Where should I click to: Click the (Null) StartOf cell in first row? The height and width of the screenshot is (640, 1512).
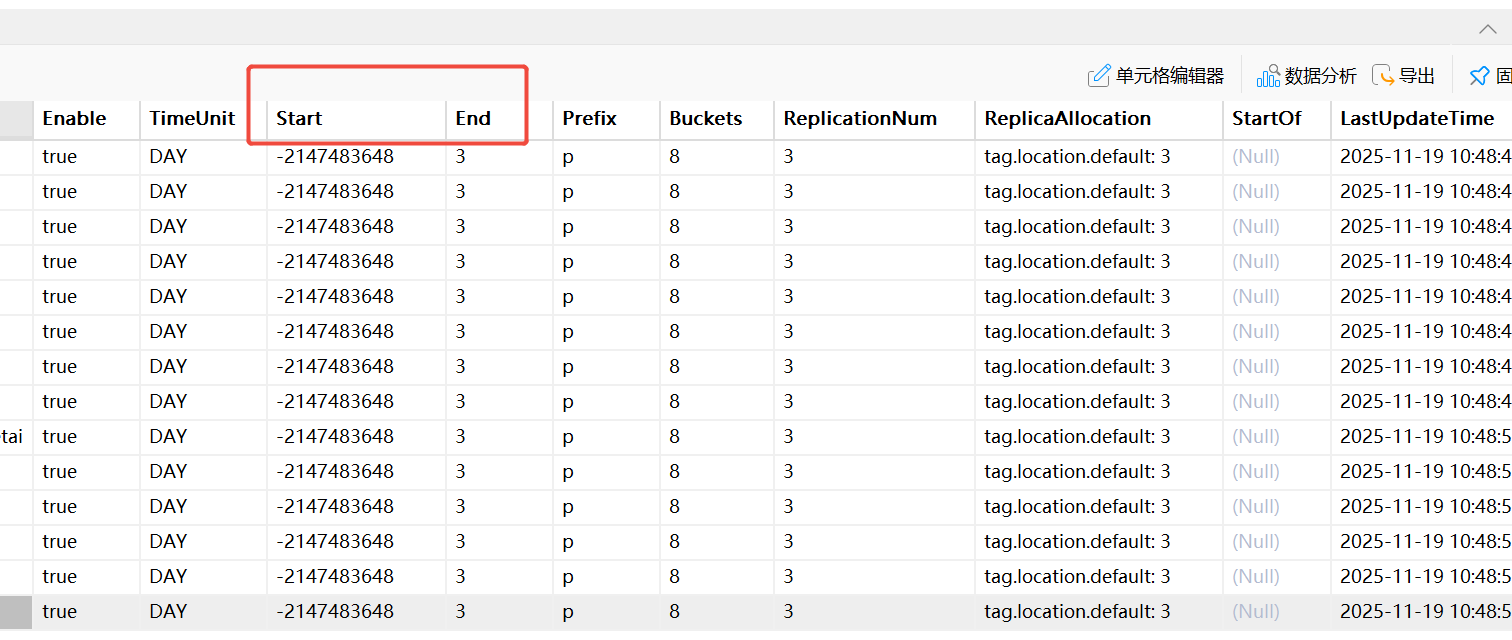pyautogui.click(x=1255, y=157)
